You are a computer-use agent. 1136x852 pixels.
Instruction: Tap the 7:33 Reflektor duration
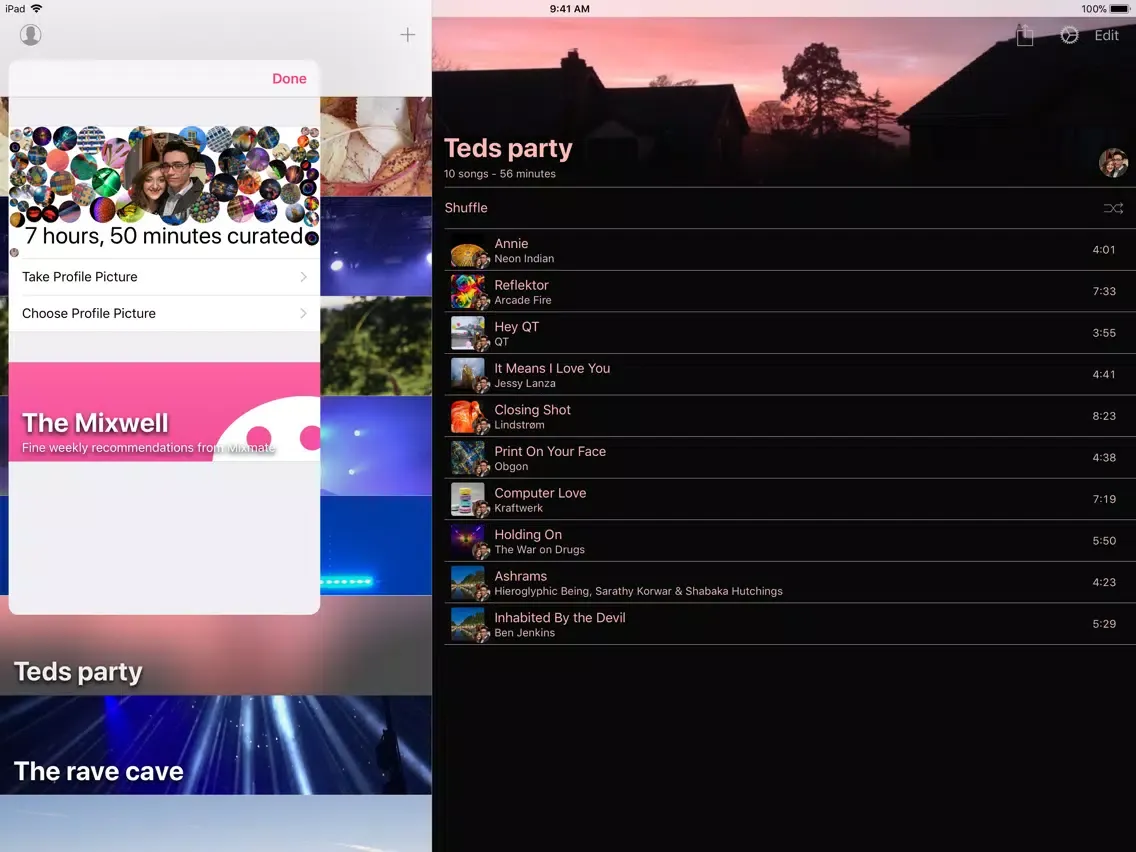1103,291
